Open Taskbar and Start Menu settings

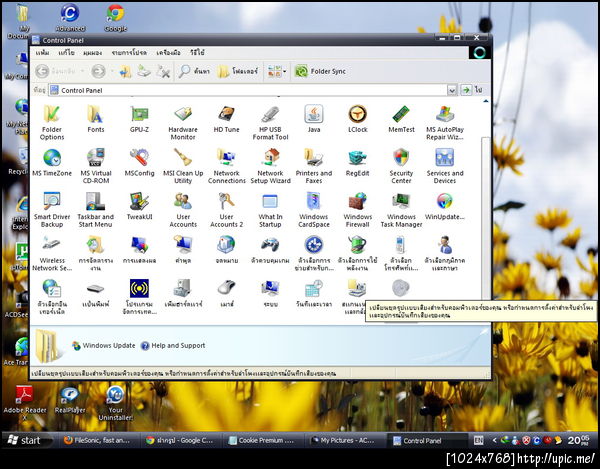tap(95, 210)
